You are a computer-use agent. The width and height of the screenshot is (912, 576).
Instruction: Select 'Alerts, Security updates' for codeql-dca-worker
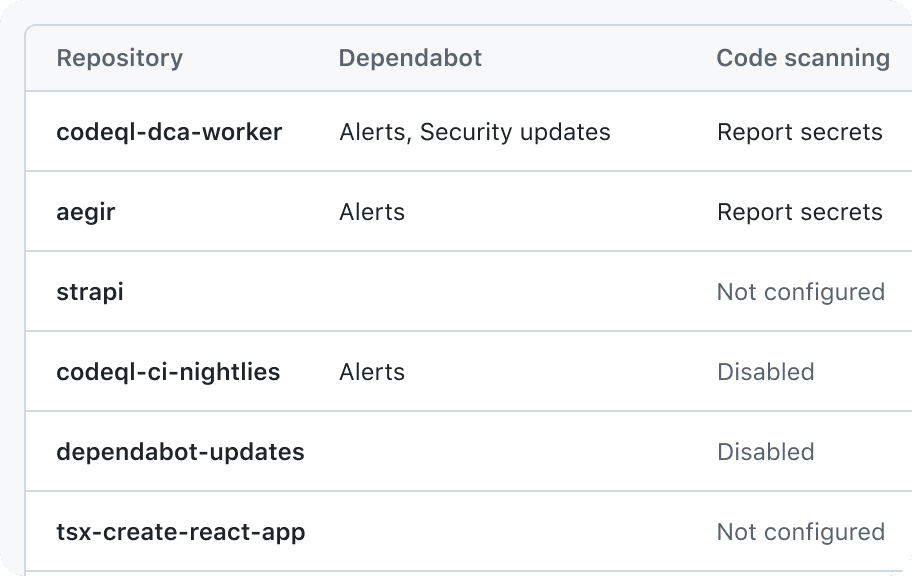(x=475, y=132)
